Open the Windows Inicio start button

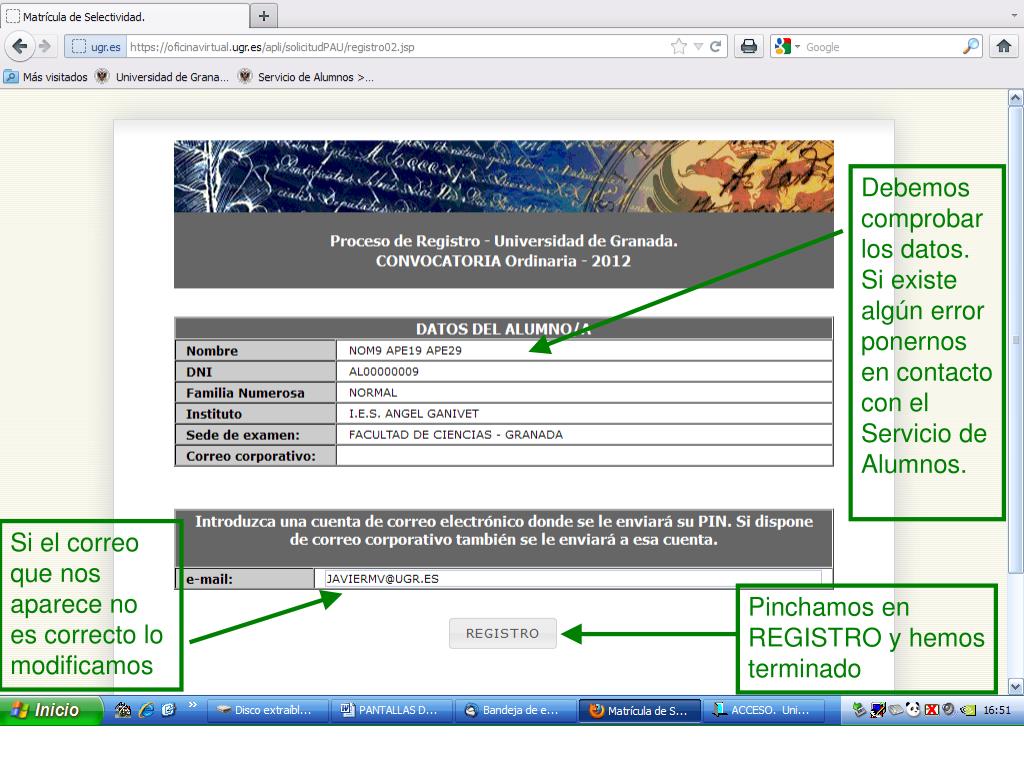point(51,710)
